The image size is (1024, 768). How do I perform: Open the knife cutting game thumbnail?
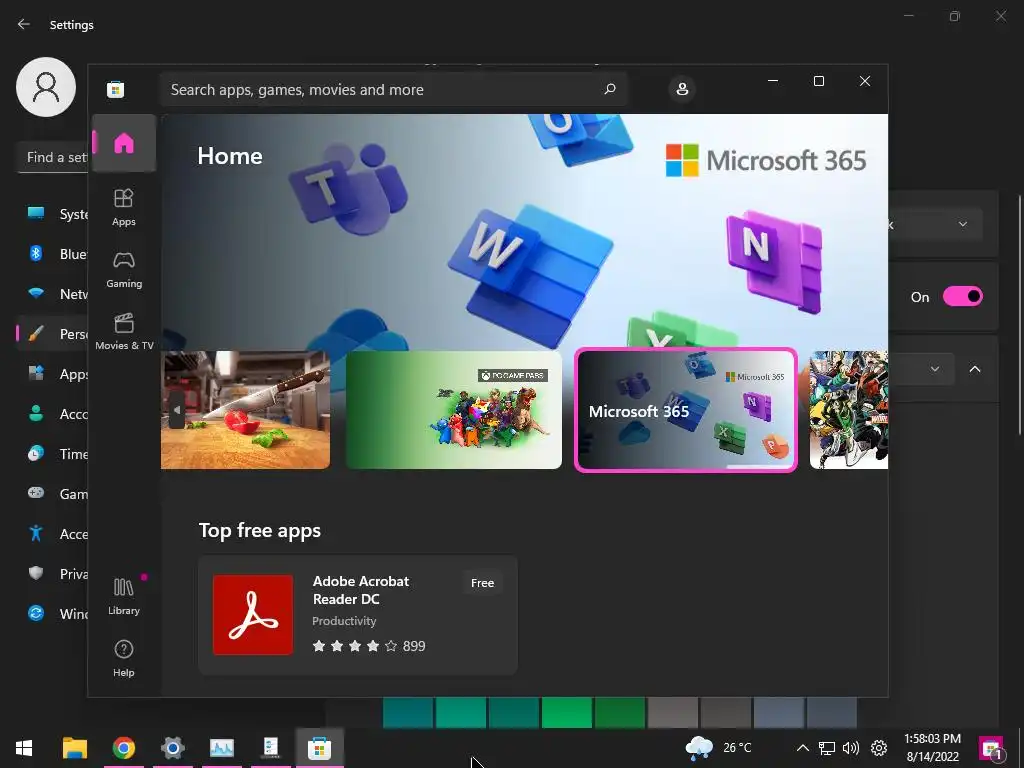point(246,409)
